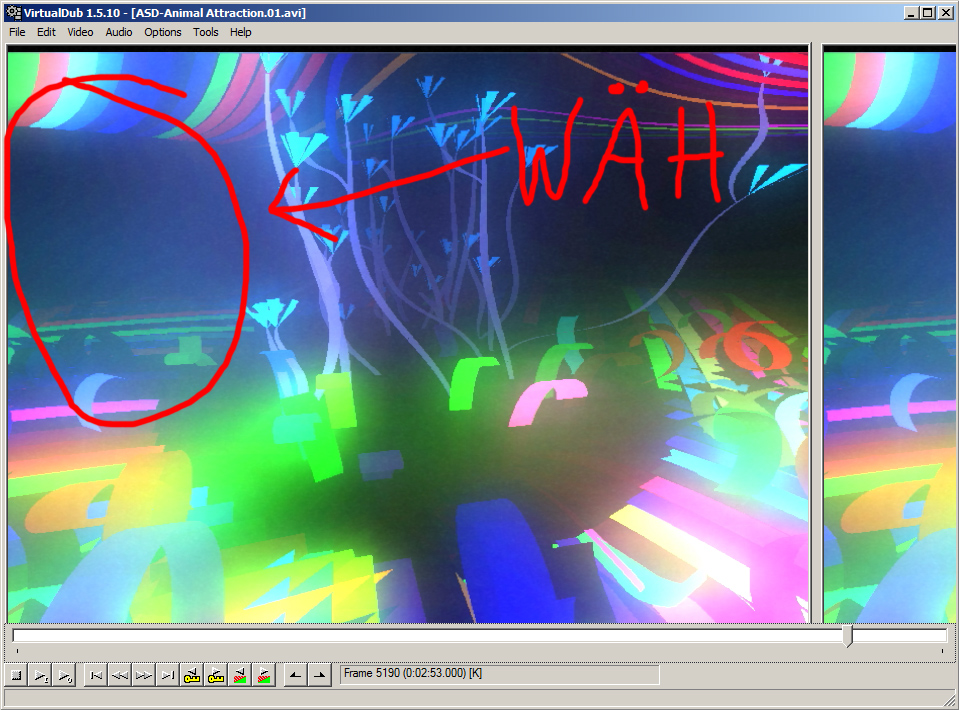This screenshot has width=959, height=710.
Task: Seek to previous scene change
Action: click(240, 676)
